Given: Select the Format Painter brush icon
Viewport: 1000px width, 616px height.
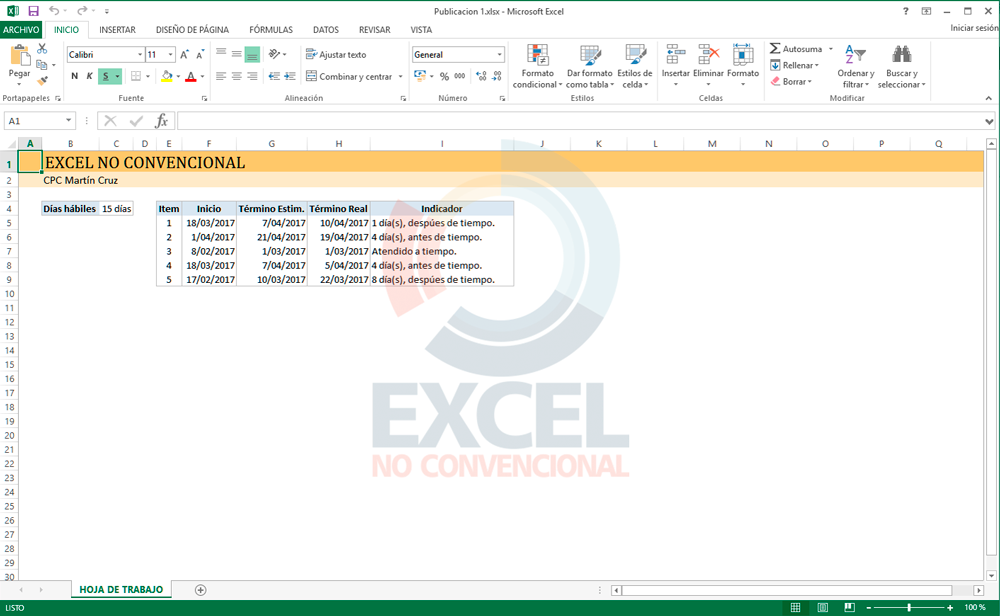Looking at the screenshot, I should 42,80.
